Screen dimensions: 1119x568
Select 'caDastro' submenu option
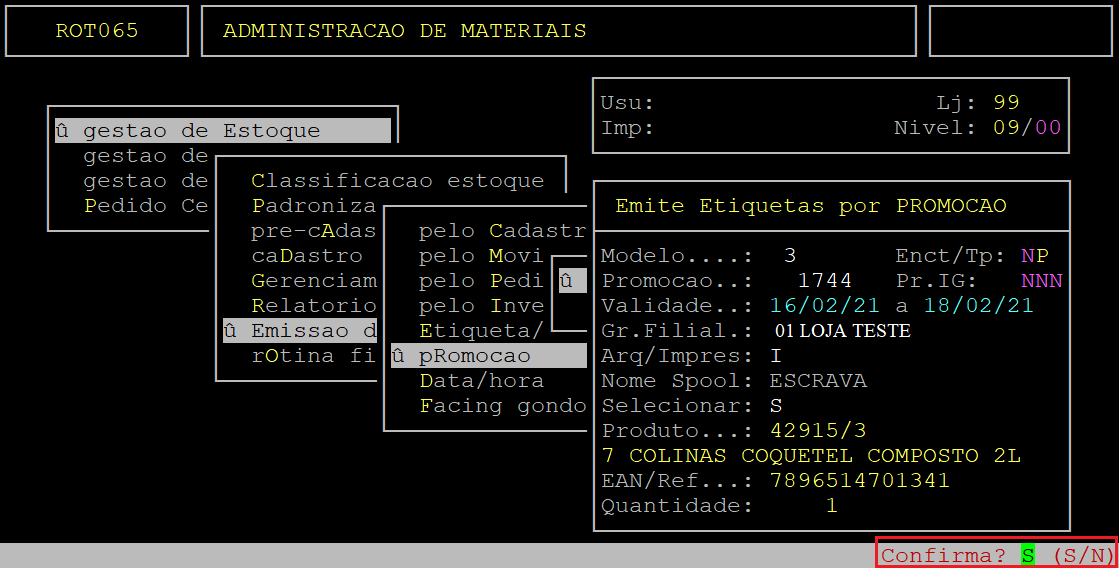click(x=306, y=256)
